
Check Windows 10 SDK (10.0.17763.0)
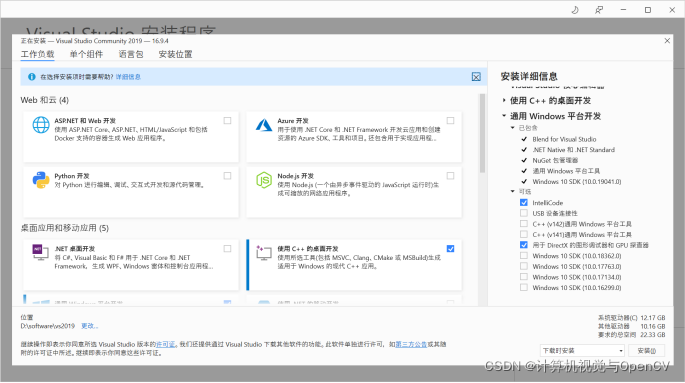[x=524, y=266]
